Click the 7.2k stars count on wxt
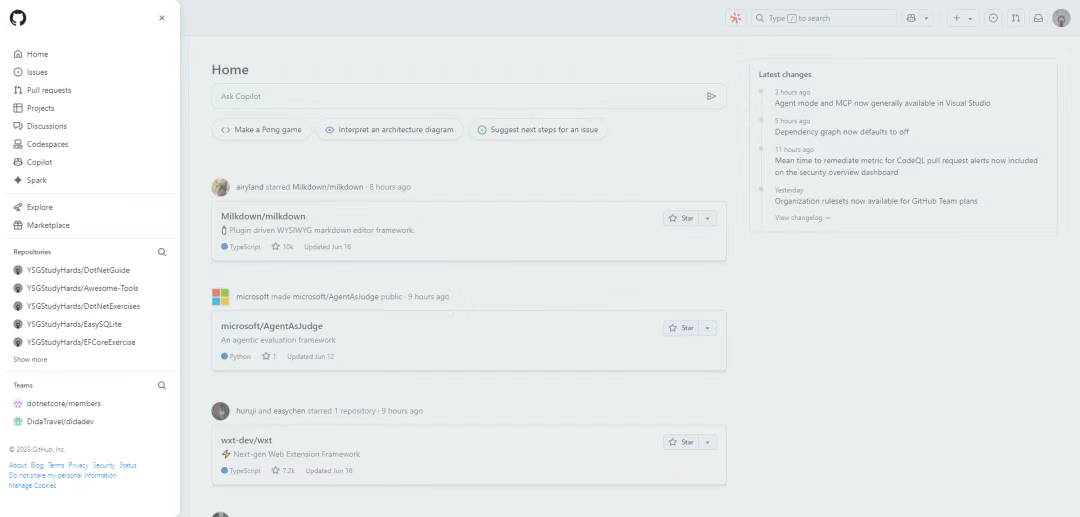 point(283,471)
